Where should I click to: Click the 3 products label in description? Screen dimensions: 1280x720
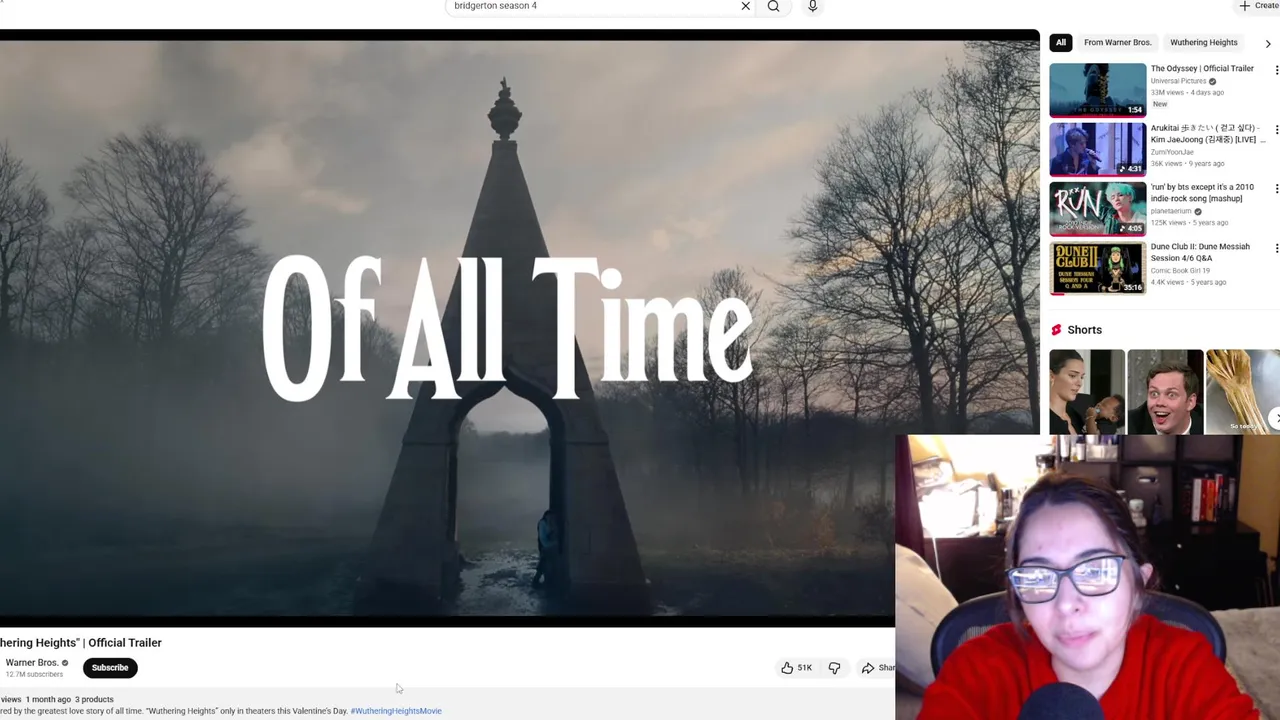pyautogui.click(x=94, y=699)
